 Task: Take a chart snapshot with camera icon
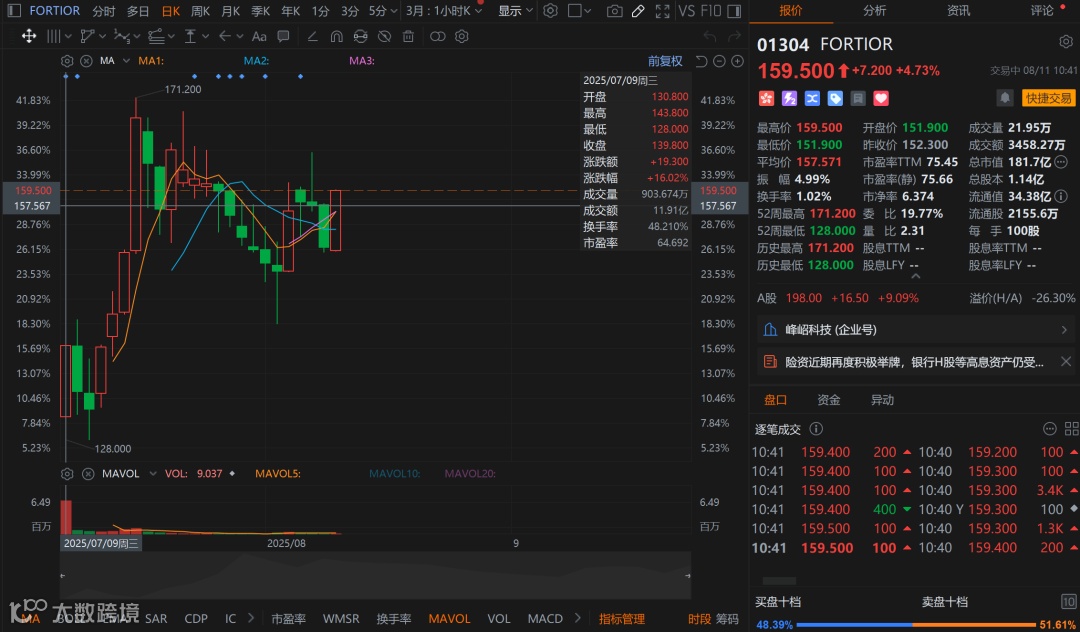click(x=614, y=11)
